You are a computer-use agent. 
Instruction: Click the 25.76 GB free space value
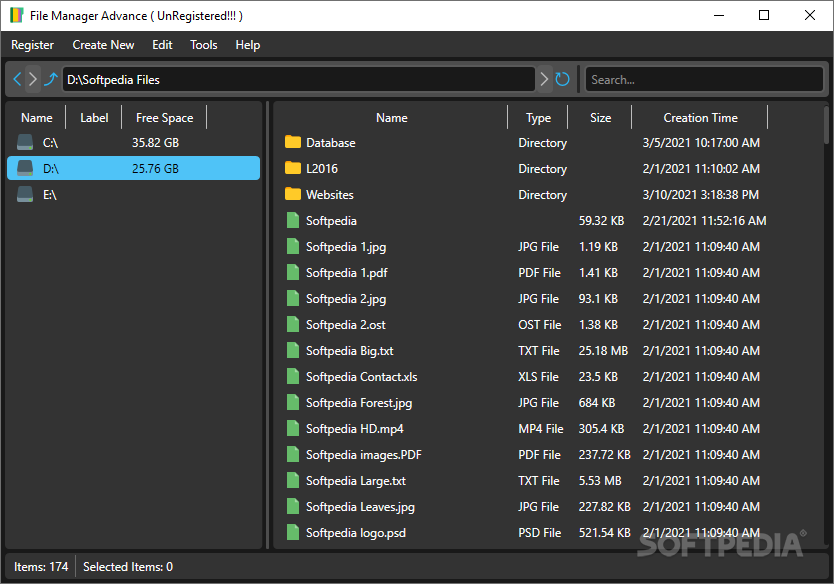click(x=155, y=169)
